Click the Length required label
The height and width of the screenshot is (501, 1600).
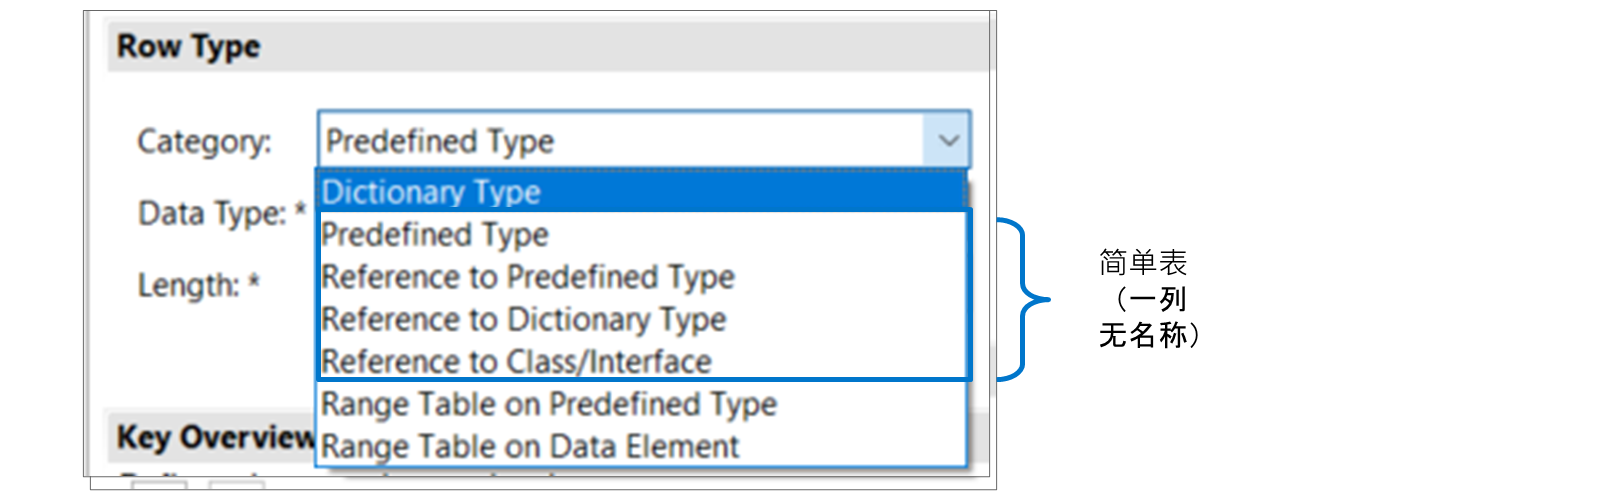(199, 285)
